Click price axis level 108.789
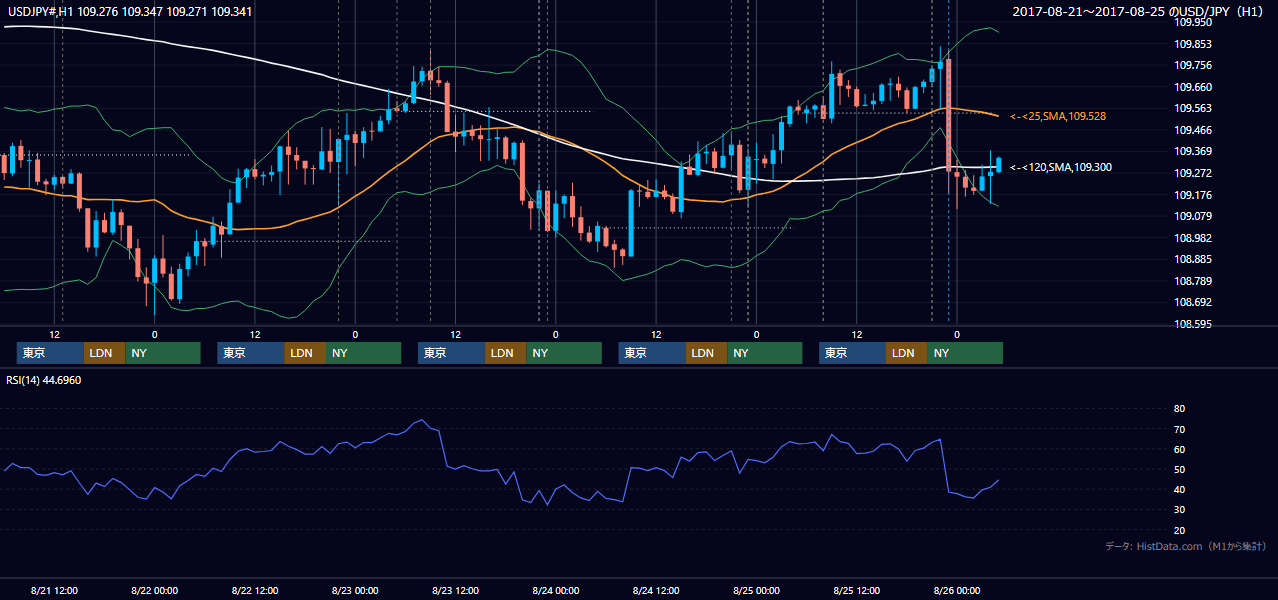This screenshot has width=1278, height=600. 1193,281
